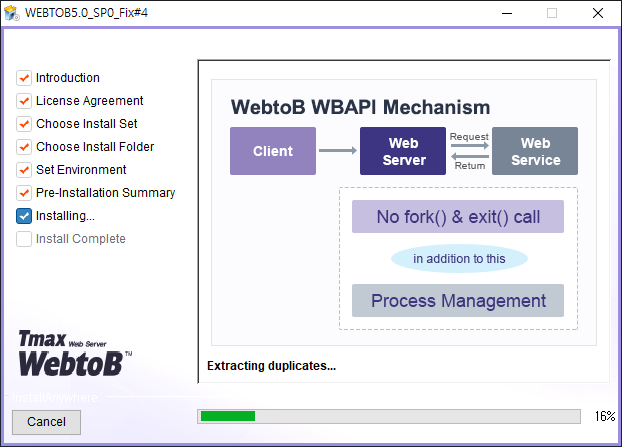
Task: Click the Process Management box
Action: click(458, 301)
